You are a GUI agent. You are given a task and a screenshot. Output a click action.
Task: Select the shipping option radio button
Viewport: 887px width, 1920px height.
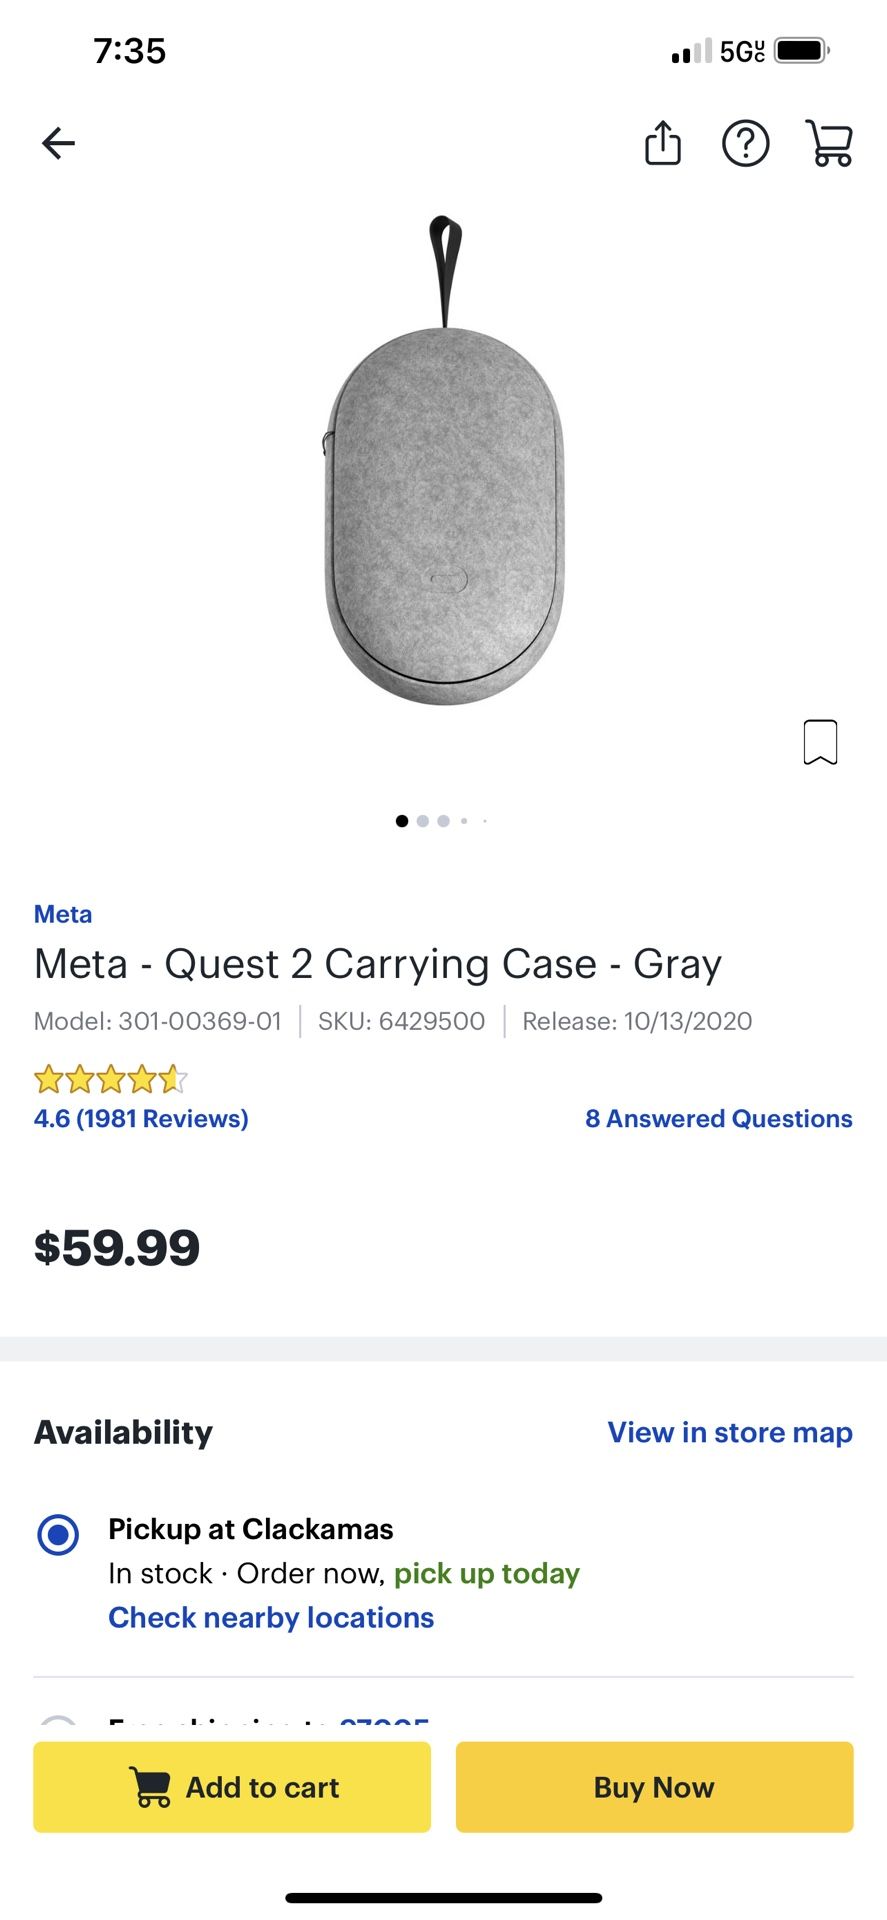58,1722
